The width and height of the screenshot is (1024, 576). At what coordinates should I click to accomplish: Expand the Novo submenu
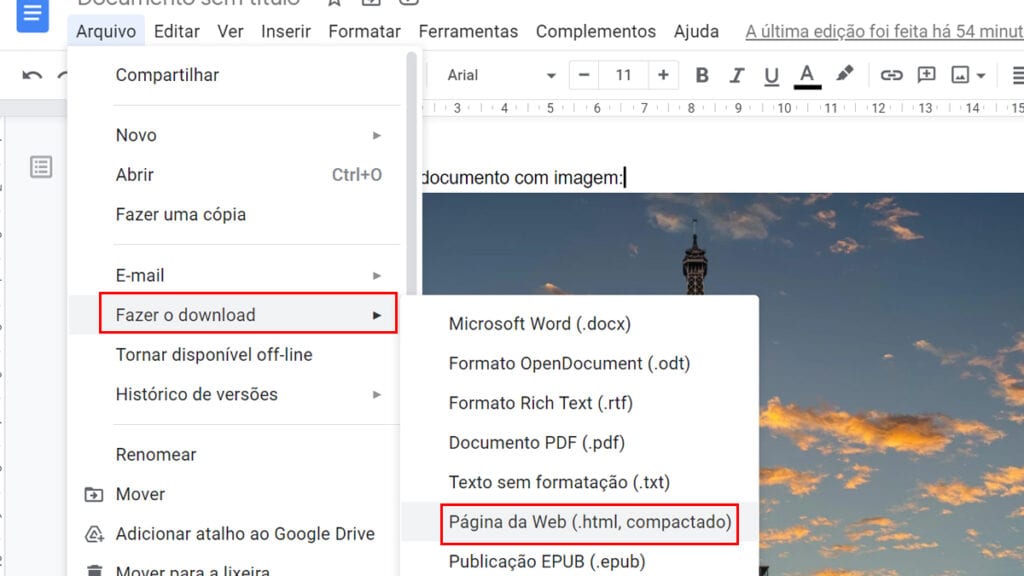pyautogui.click(x=236, y=135)
